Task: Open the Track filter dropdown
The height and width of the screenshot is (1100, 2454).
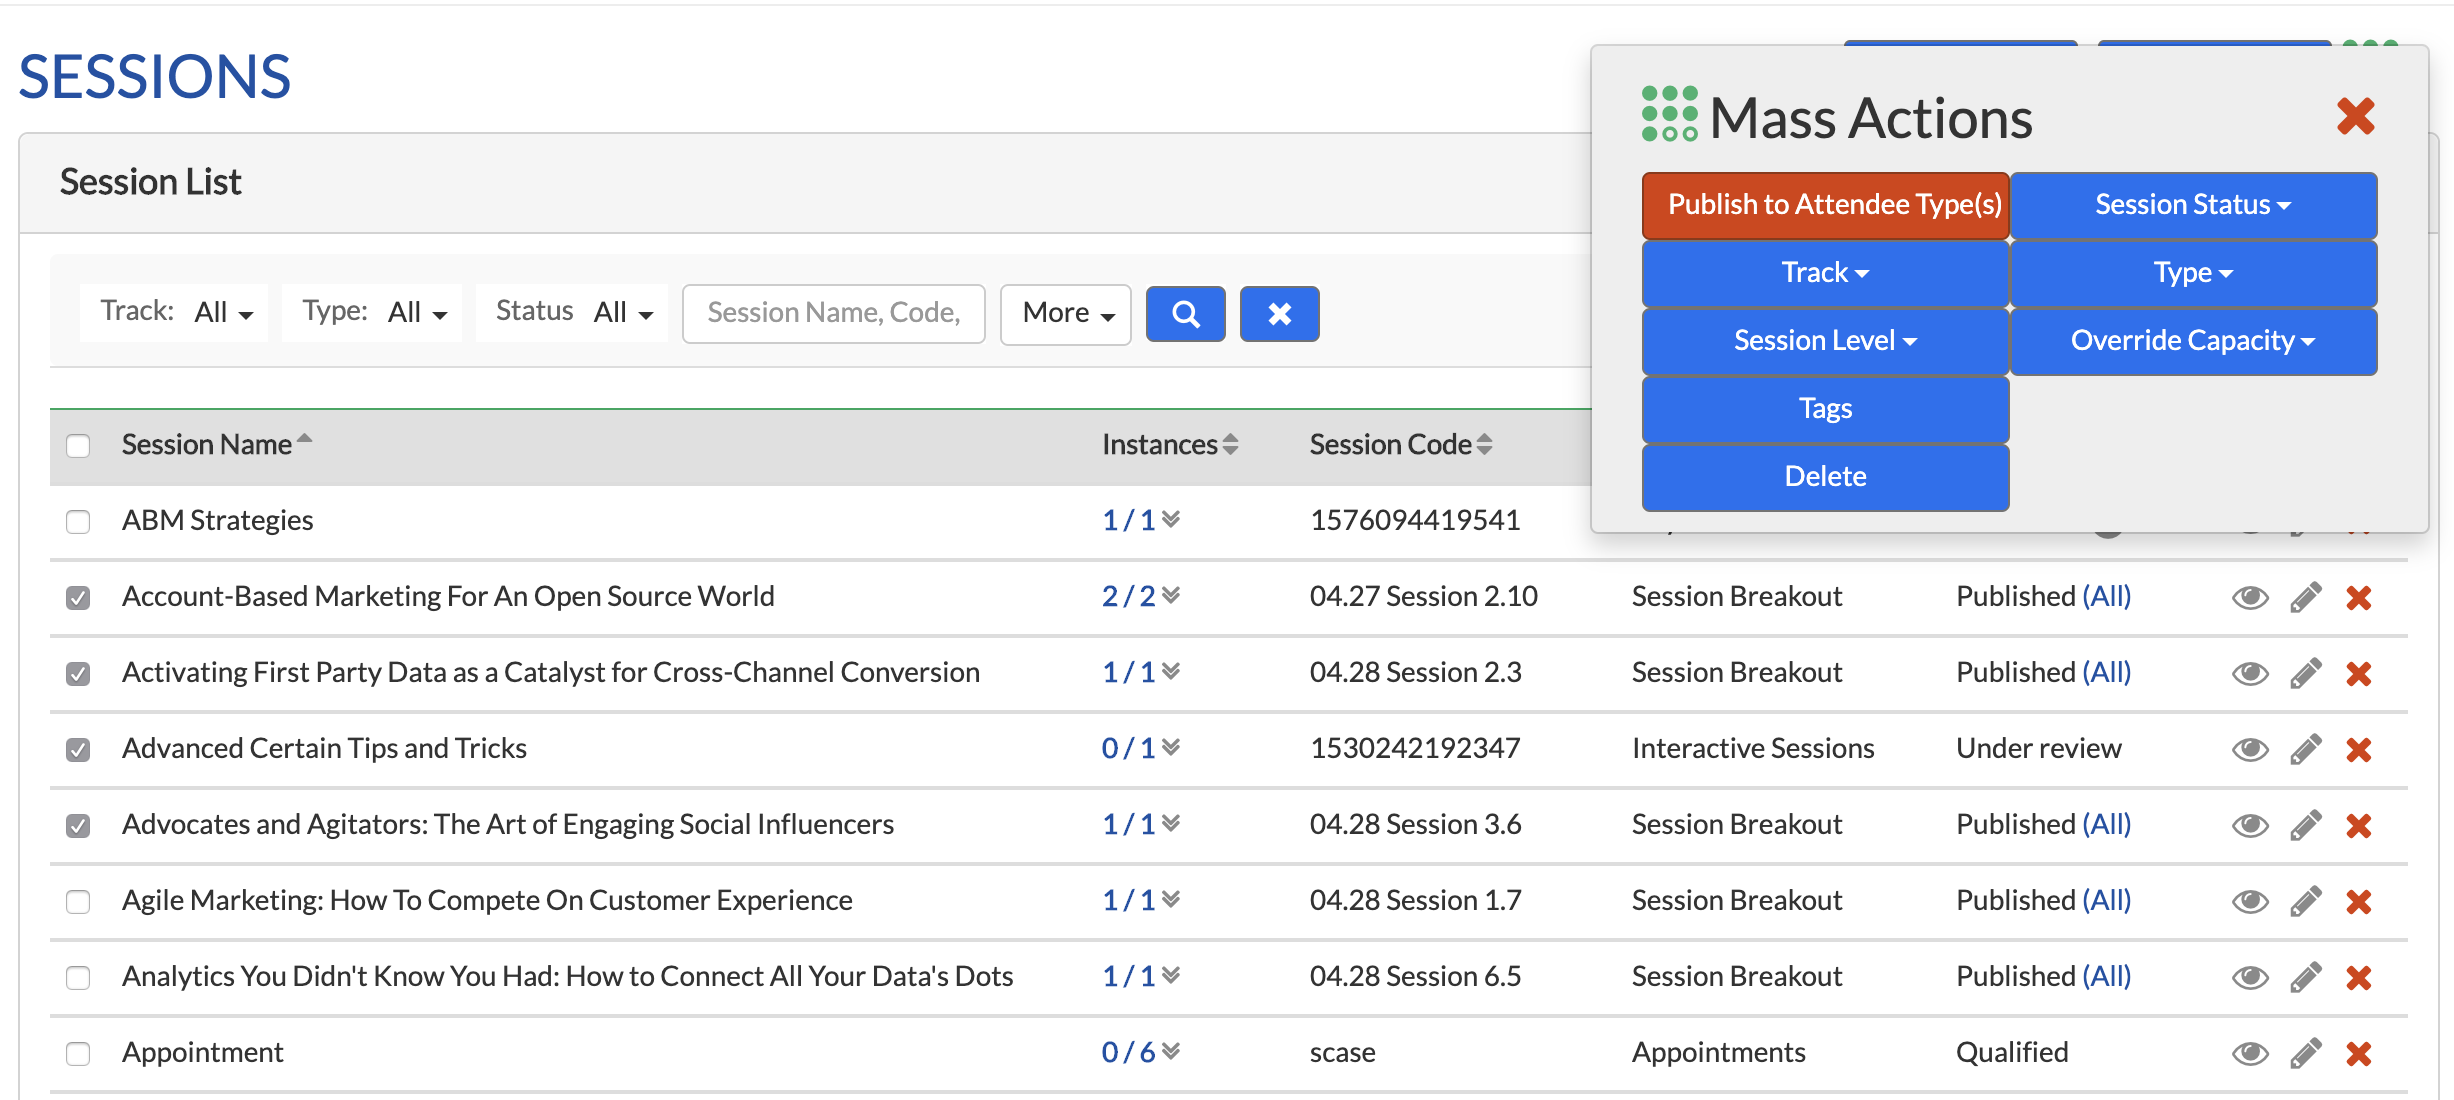Action: 175,313
